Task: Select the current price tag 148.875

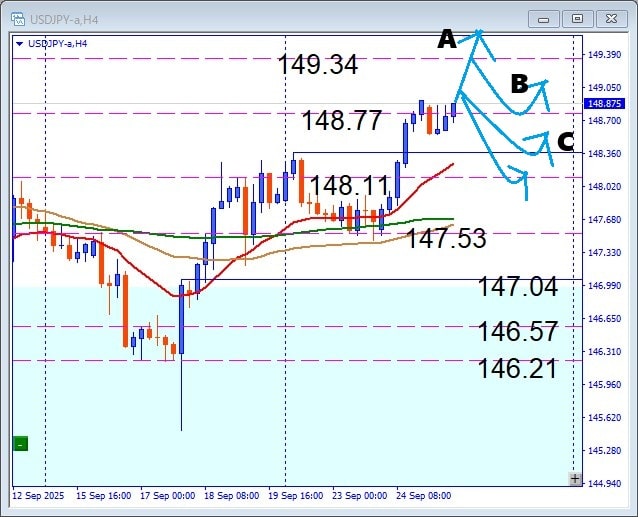Action: [606, 103]
